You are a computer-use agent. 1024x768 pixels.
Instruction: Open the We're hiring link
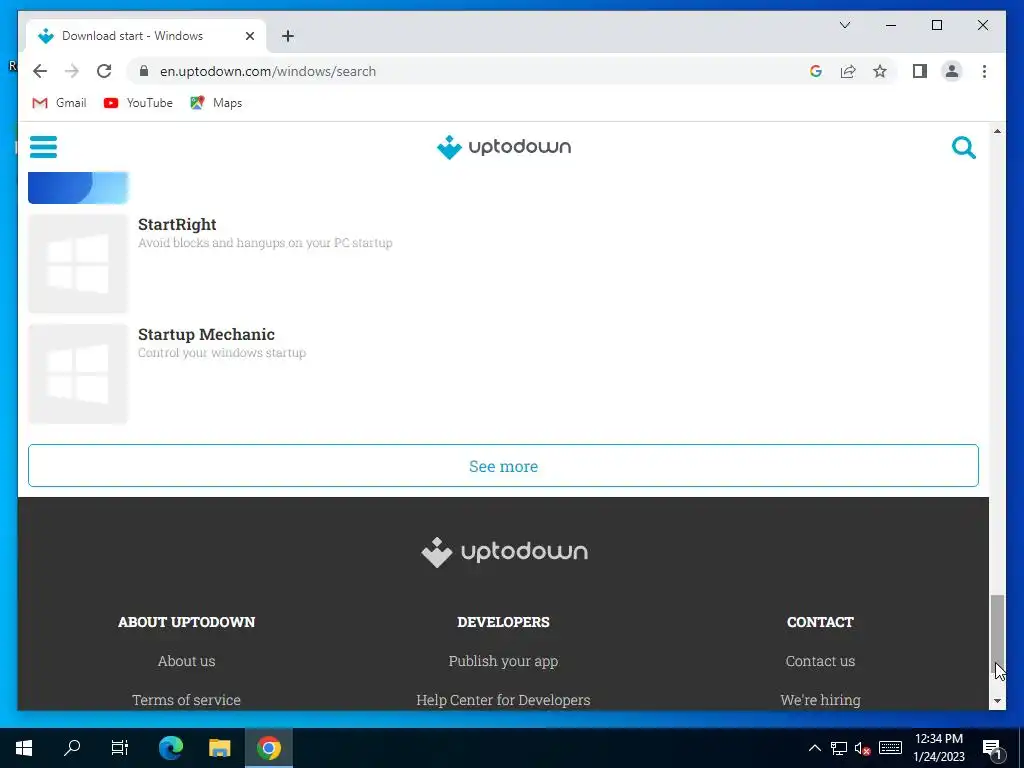(820, 700)
